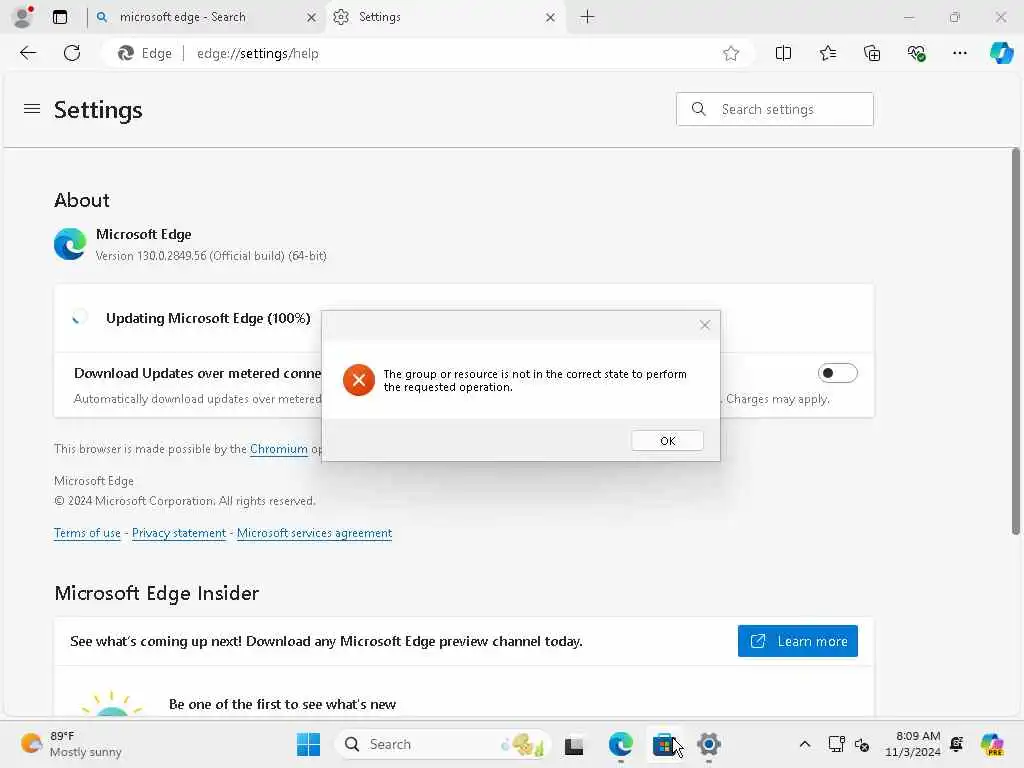
Task: Click the Search settings field
Action: [775, 109]
